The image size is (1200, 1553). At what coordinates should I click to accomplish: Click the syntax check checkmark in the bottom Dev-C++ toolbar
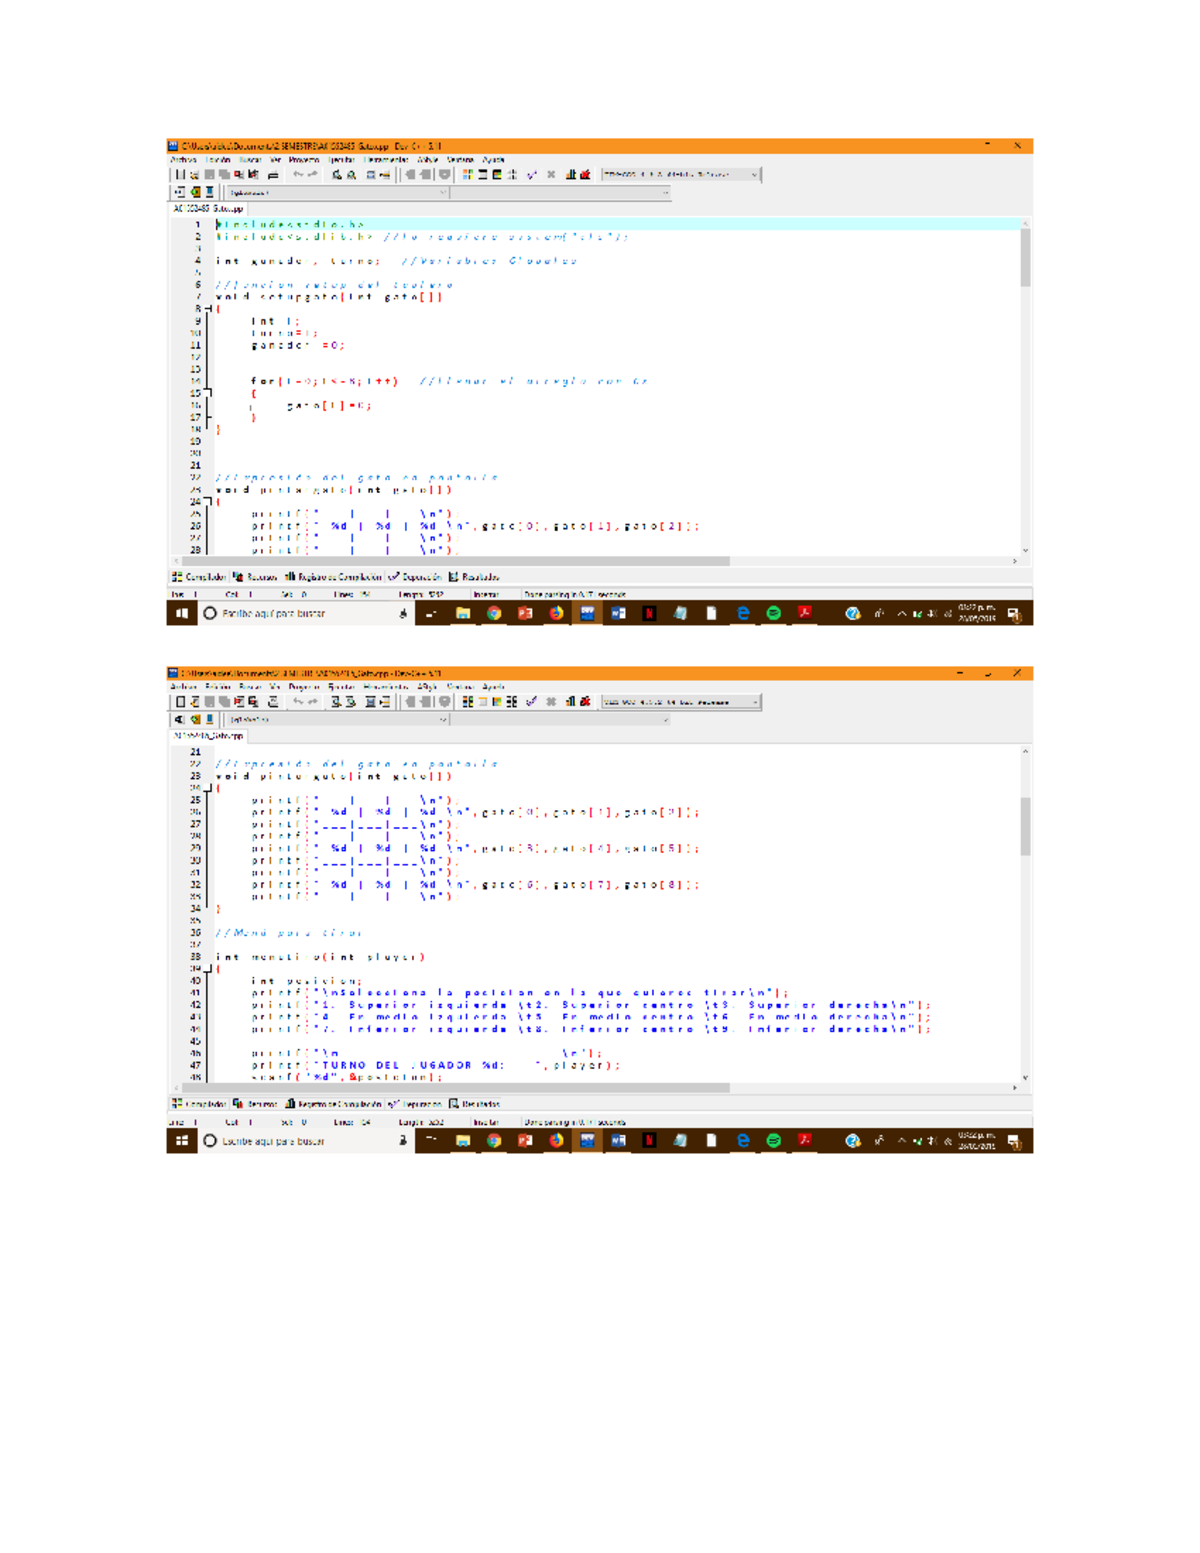pos(532,702)
